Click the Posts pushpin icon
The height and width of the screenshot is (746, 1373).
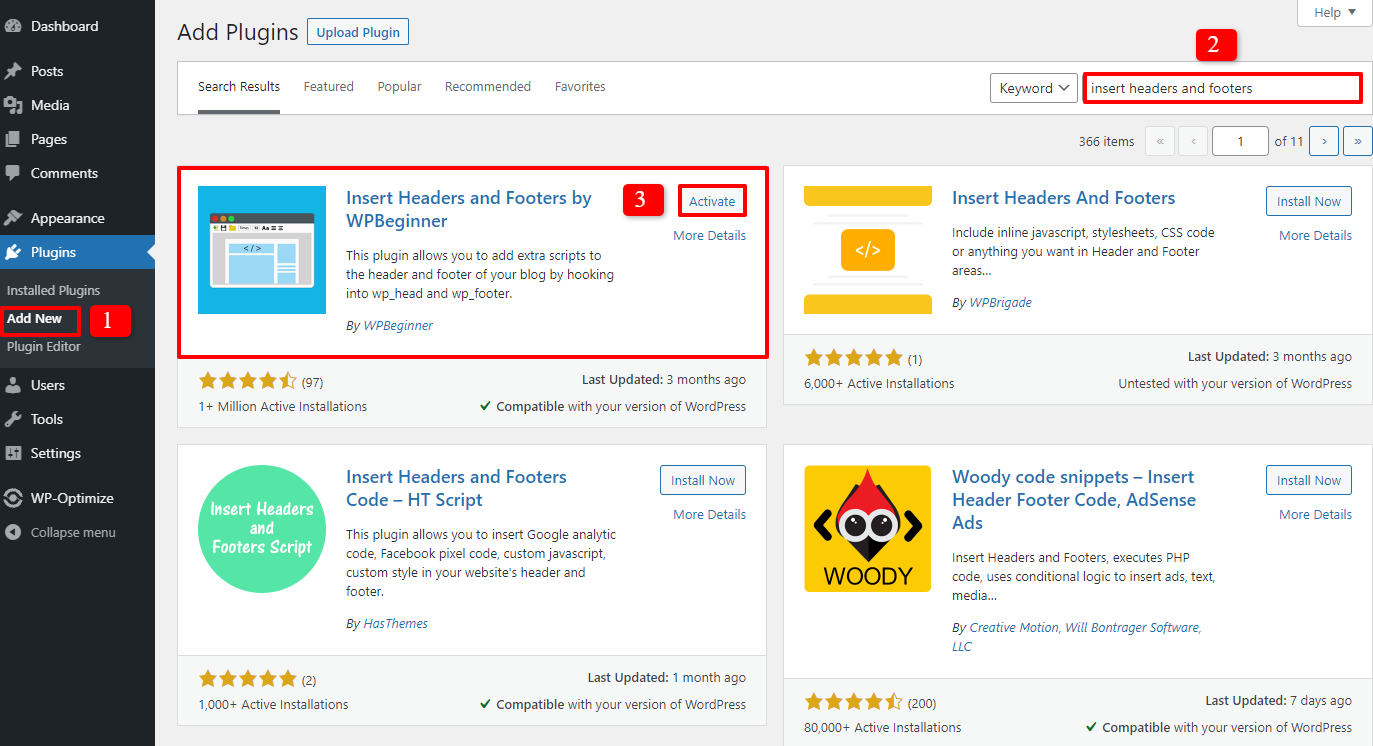point(13,71)
